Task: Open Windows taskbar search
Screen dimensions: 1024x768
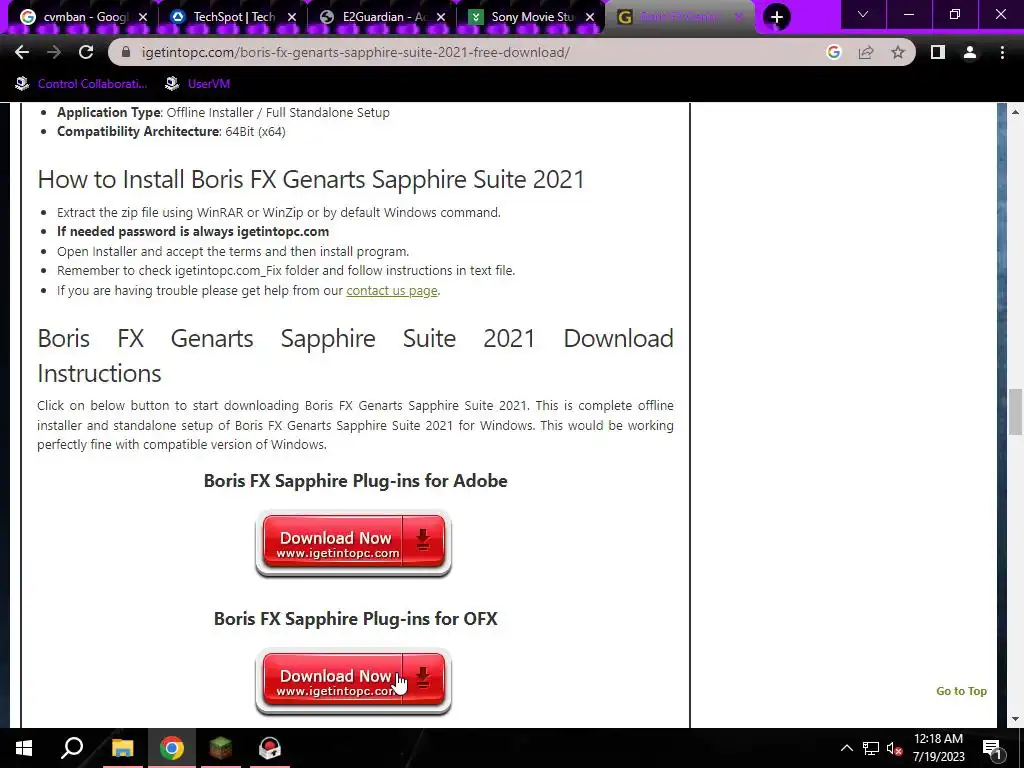Action: tap(72, 748)
